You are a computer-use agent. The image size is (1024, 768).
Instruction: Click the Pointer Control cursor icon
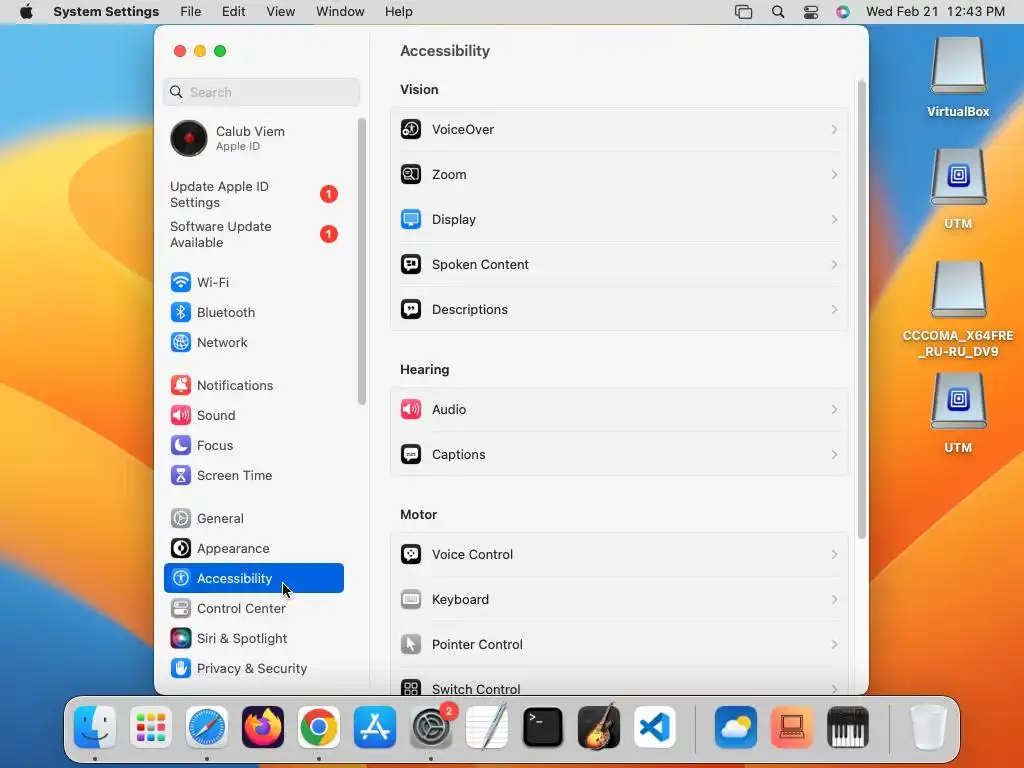click(x=411, y=645)
